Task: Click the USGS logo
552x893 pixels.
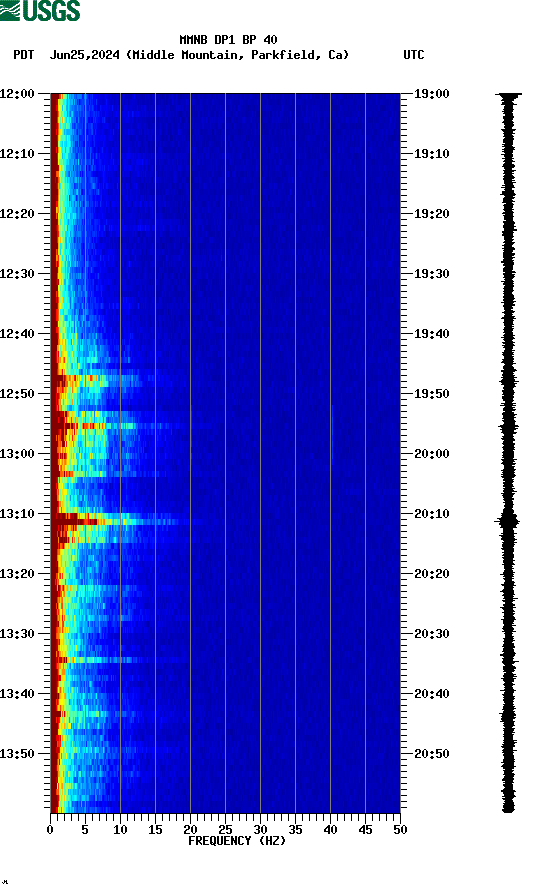Action: pyautogui.click(x=40, y=10)
